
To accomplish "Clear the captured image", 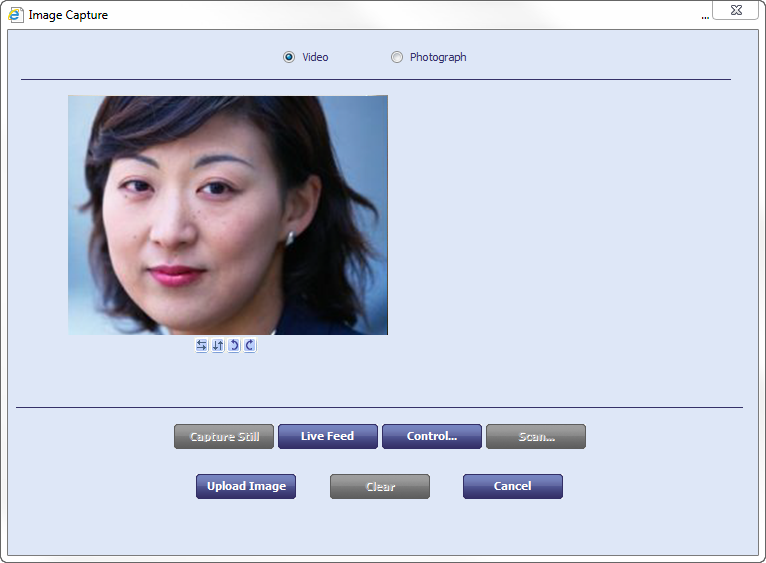I will (380, 487).
